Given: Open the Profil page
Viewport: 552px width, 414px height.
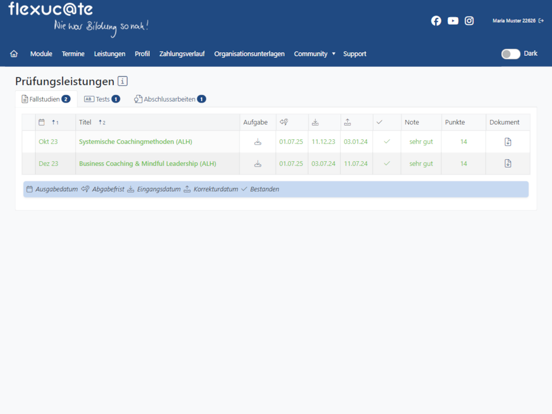Looking at the screenshot, I should pyautogui.click(x=142, y=54).
